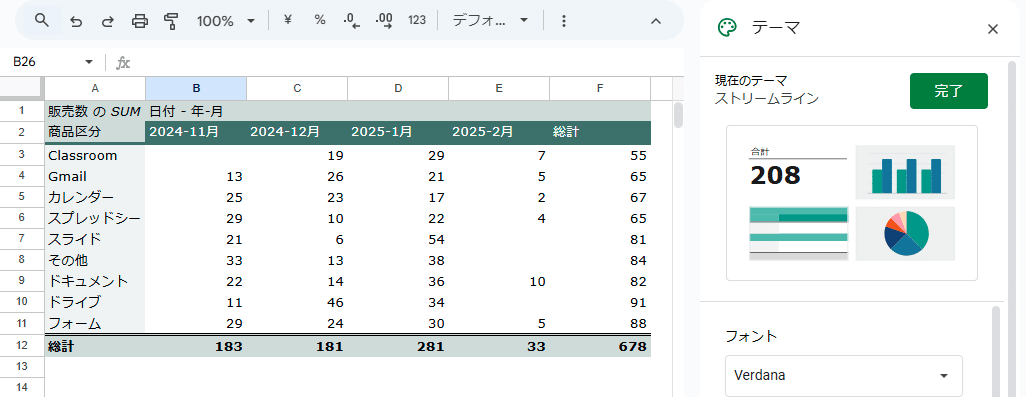Image resolution: width=1026 pixels, height=397 pixels.
Task: Select row 1 header
Action: click(22, 111)
